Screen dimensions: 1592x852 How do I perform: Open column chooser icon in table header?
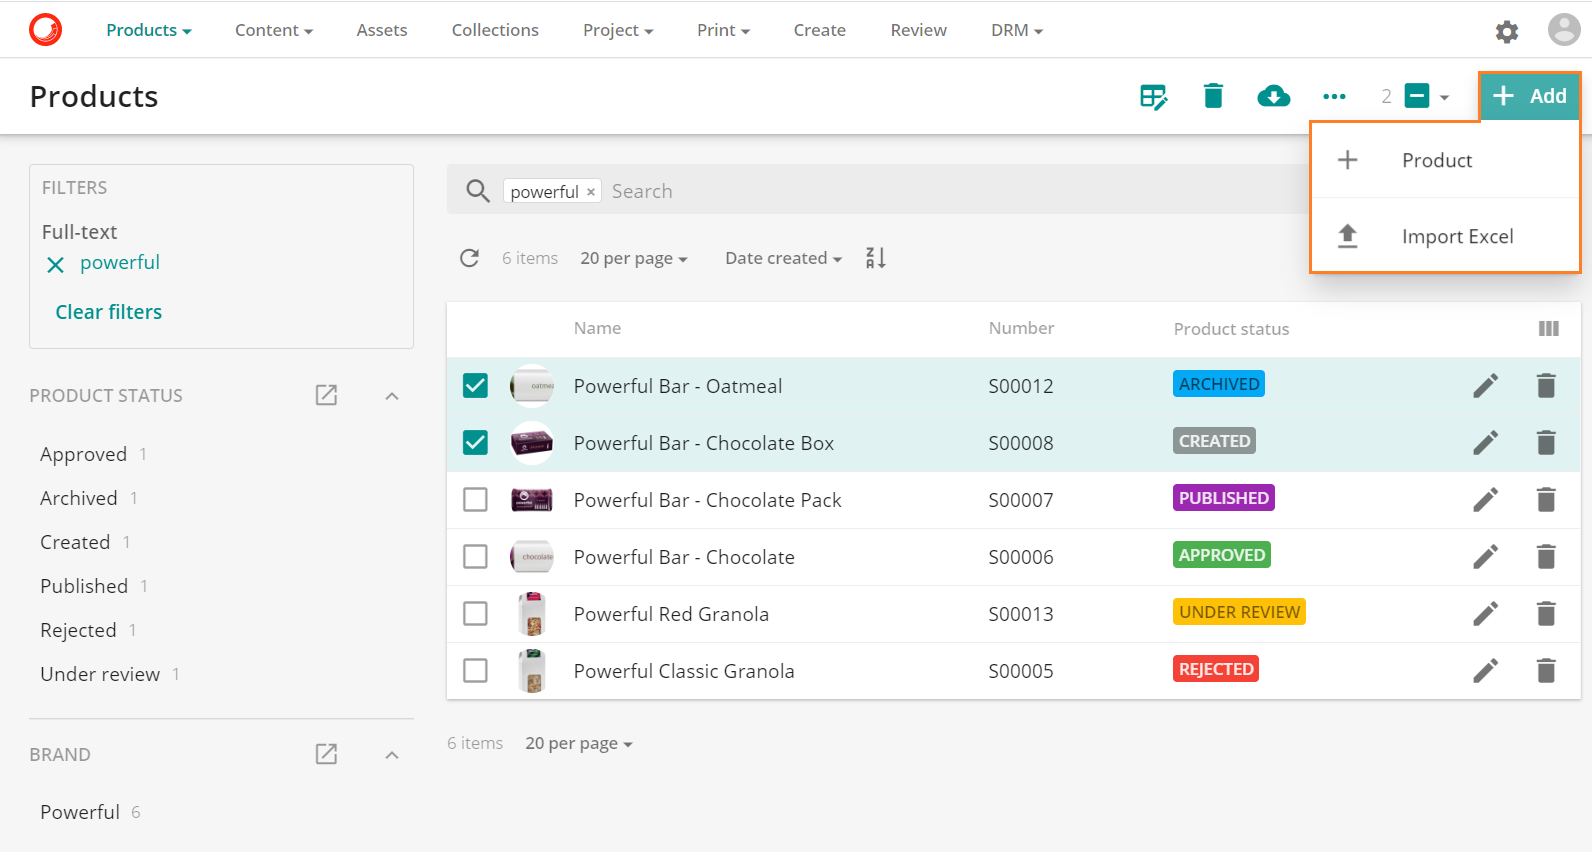tap(1548, 328)
